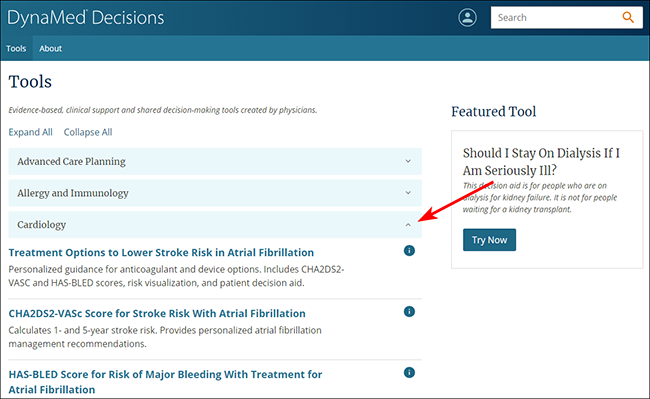Click the Collapse All link

(x=88, y=132)
